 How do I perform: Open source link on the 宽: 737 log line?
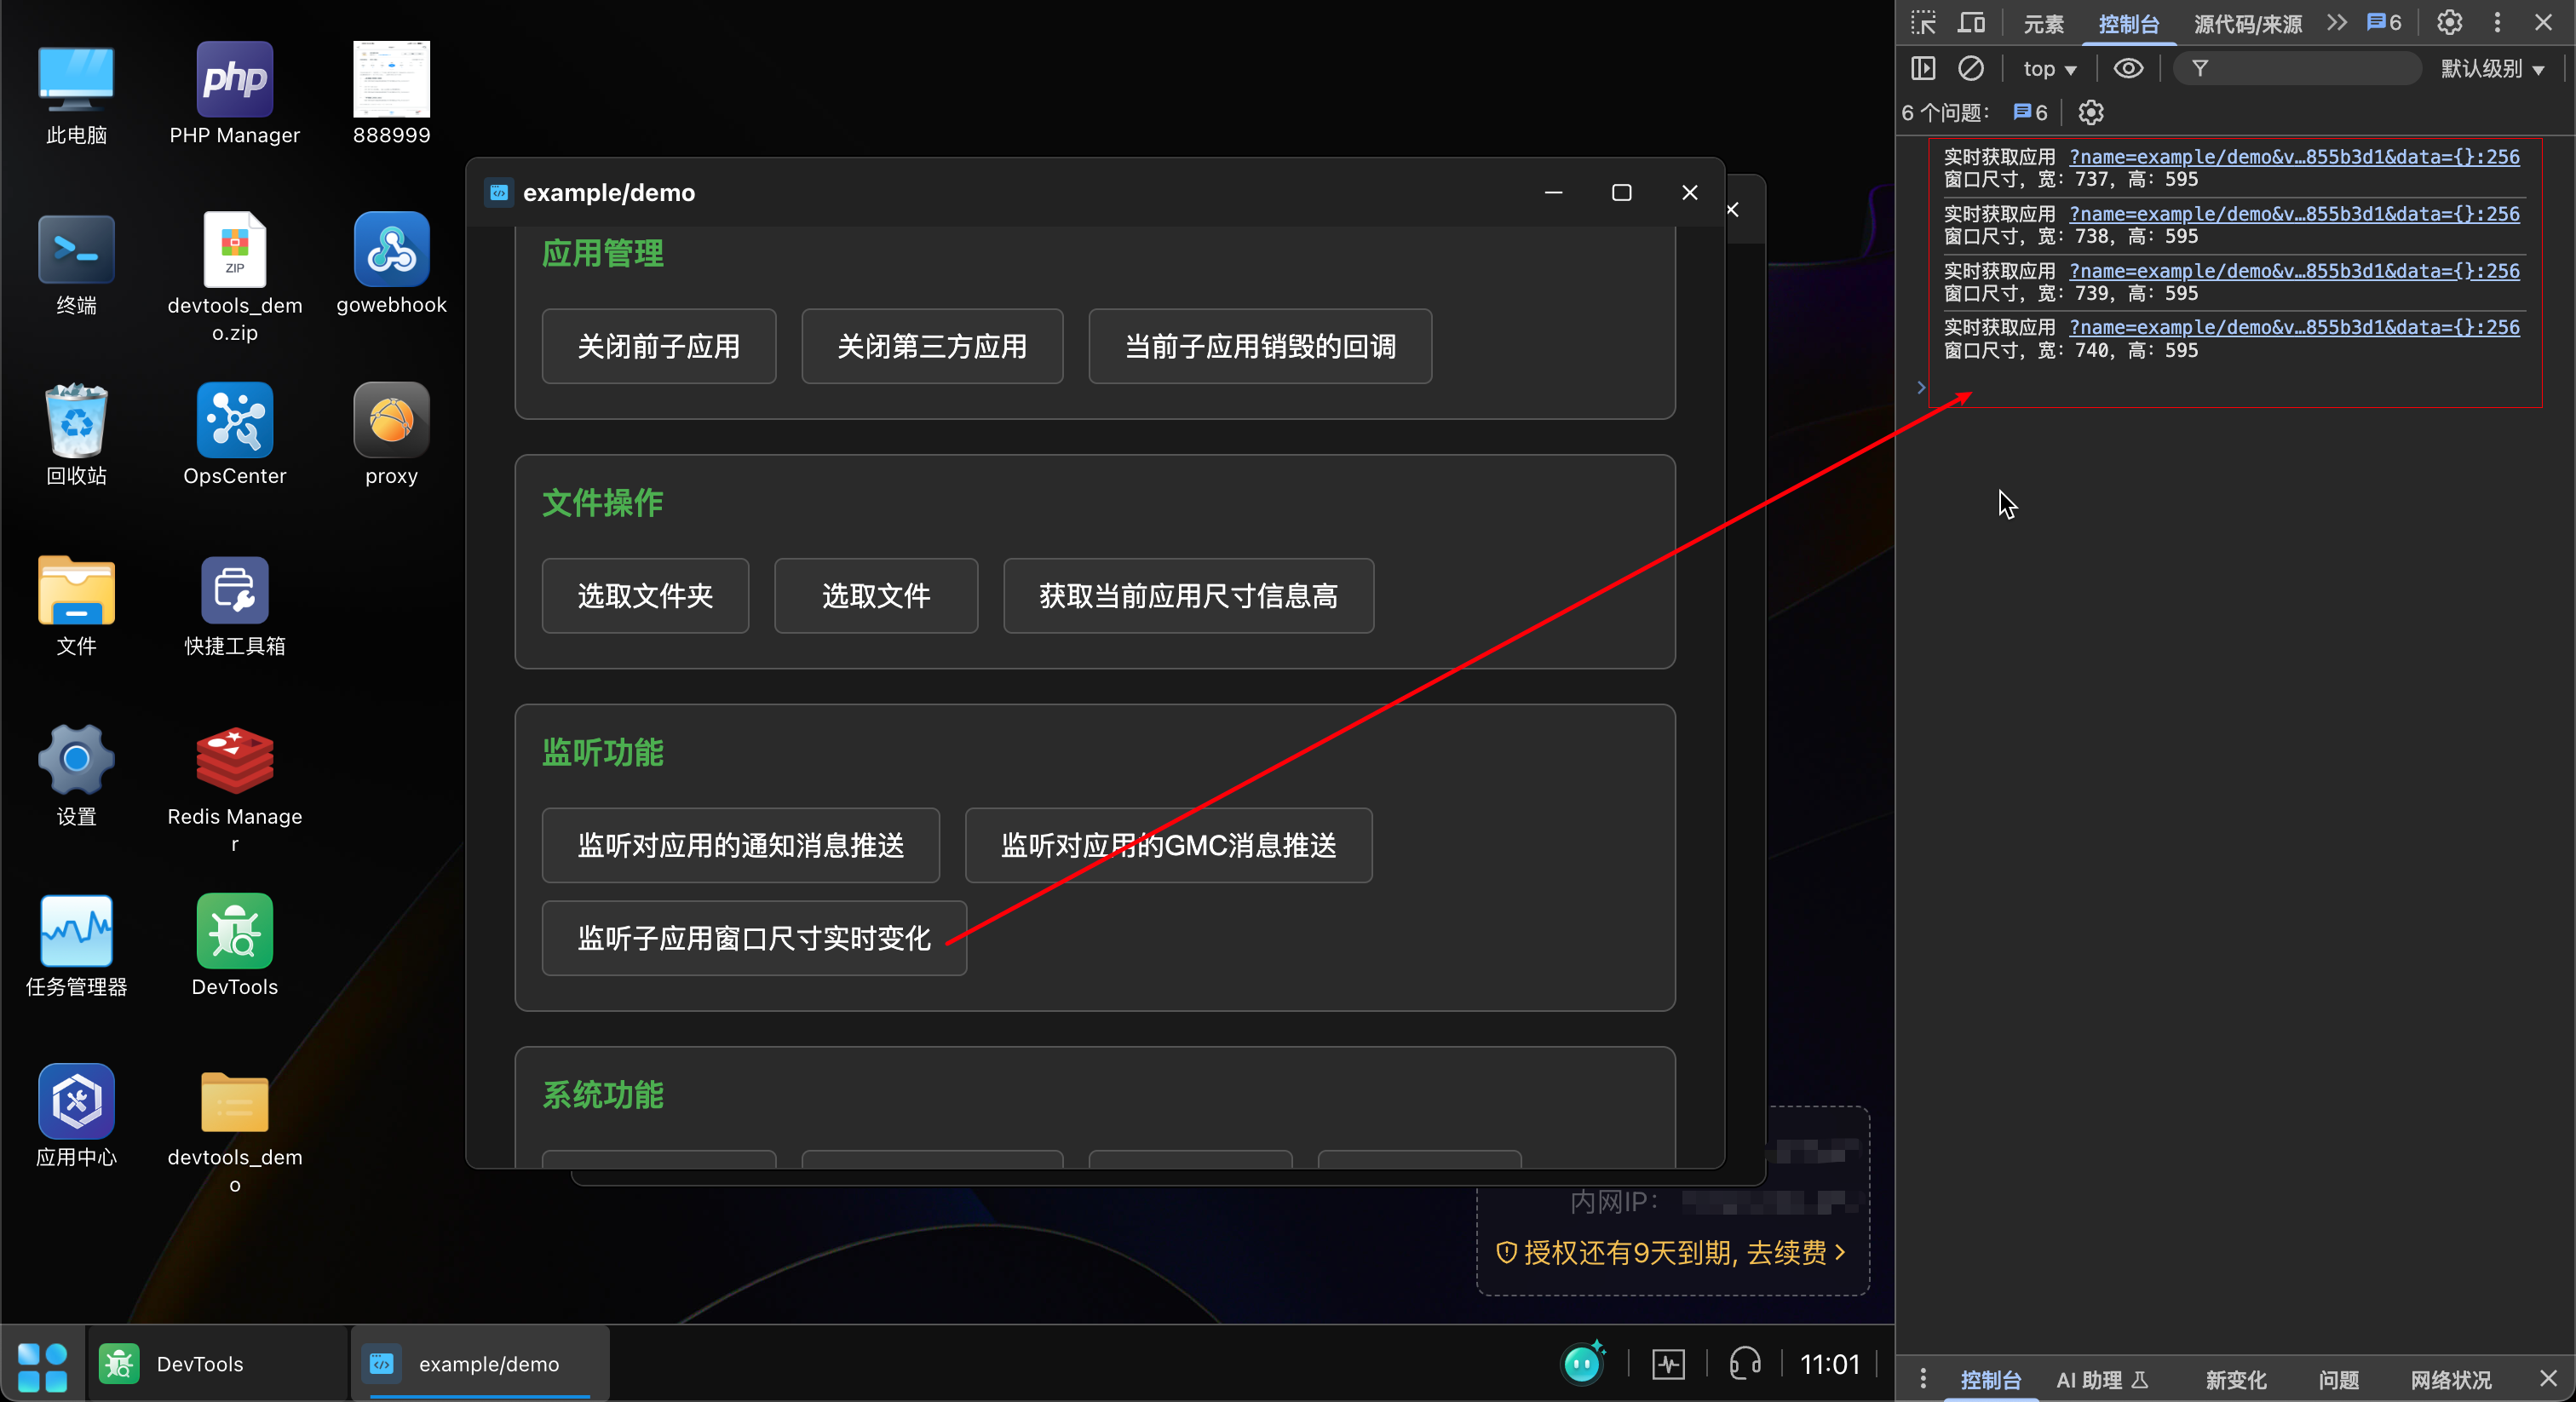[2294, 157]
